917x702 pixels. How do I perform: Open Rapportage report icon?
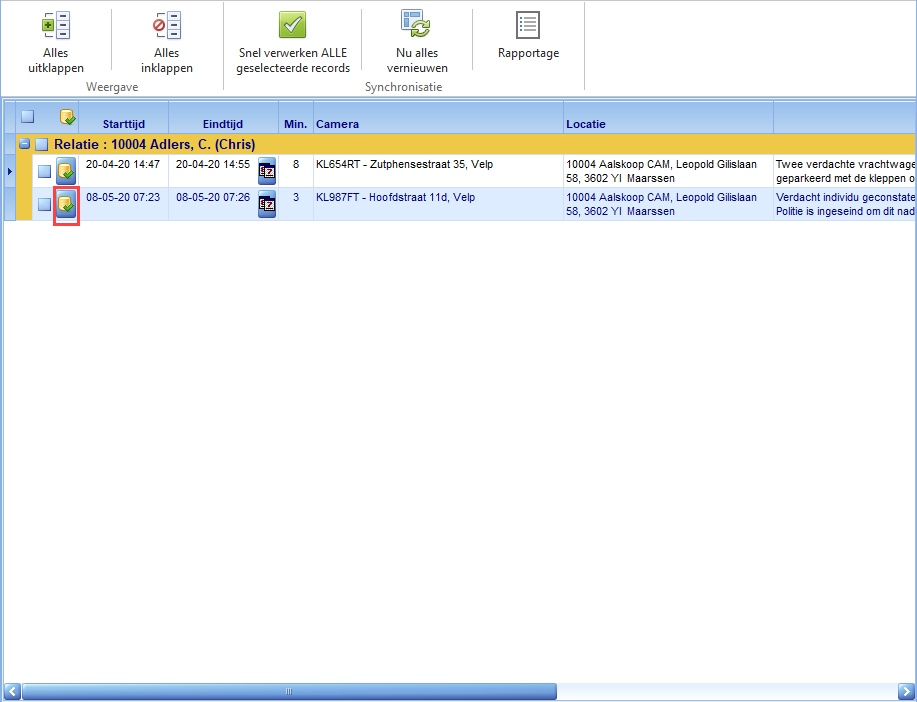tap(528, 25)
